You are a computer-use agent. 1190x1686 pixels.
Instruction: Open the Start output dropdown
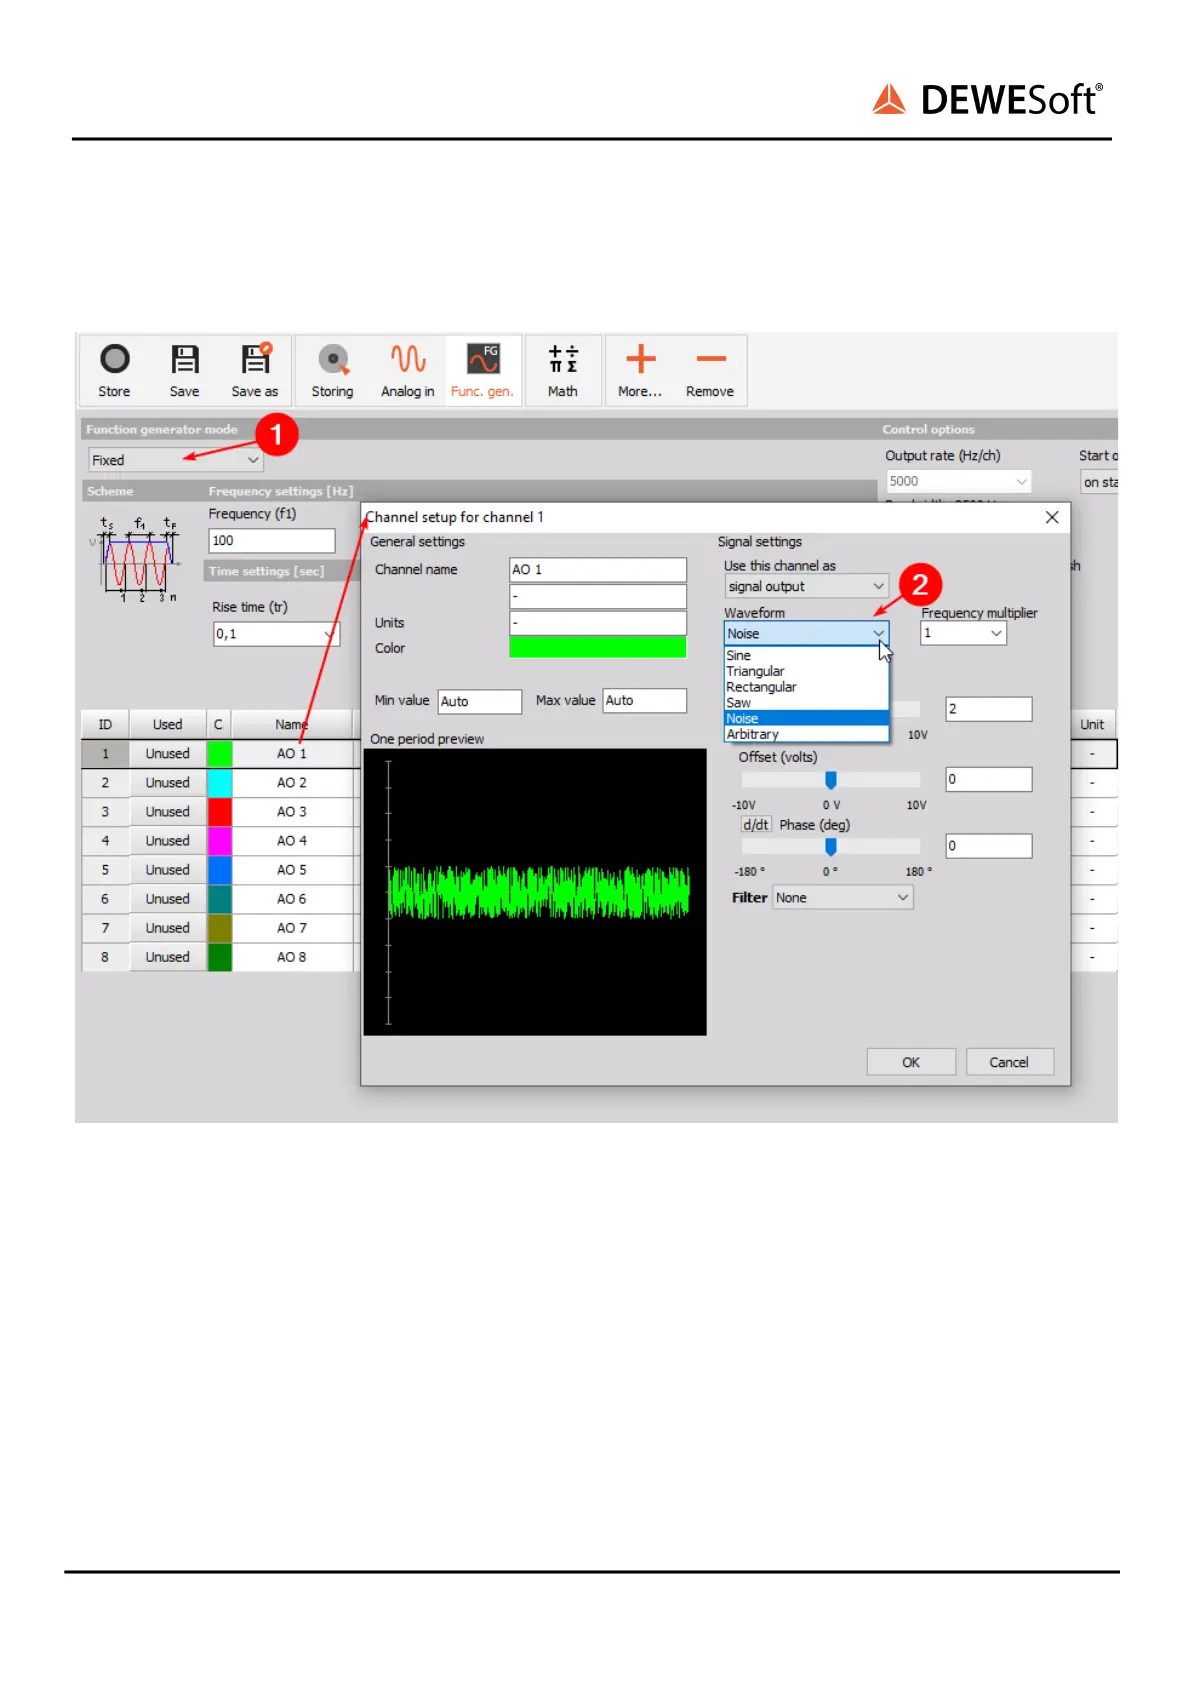coord(1100,482)
